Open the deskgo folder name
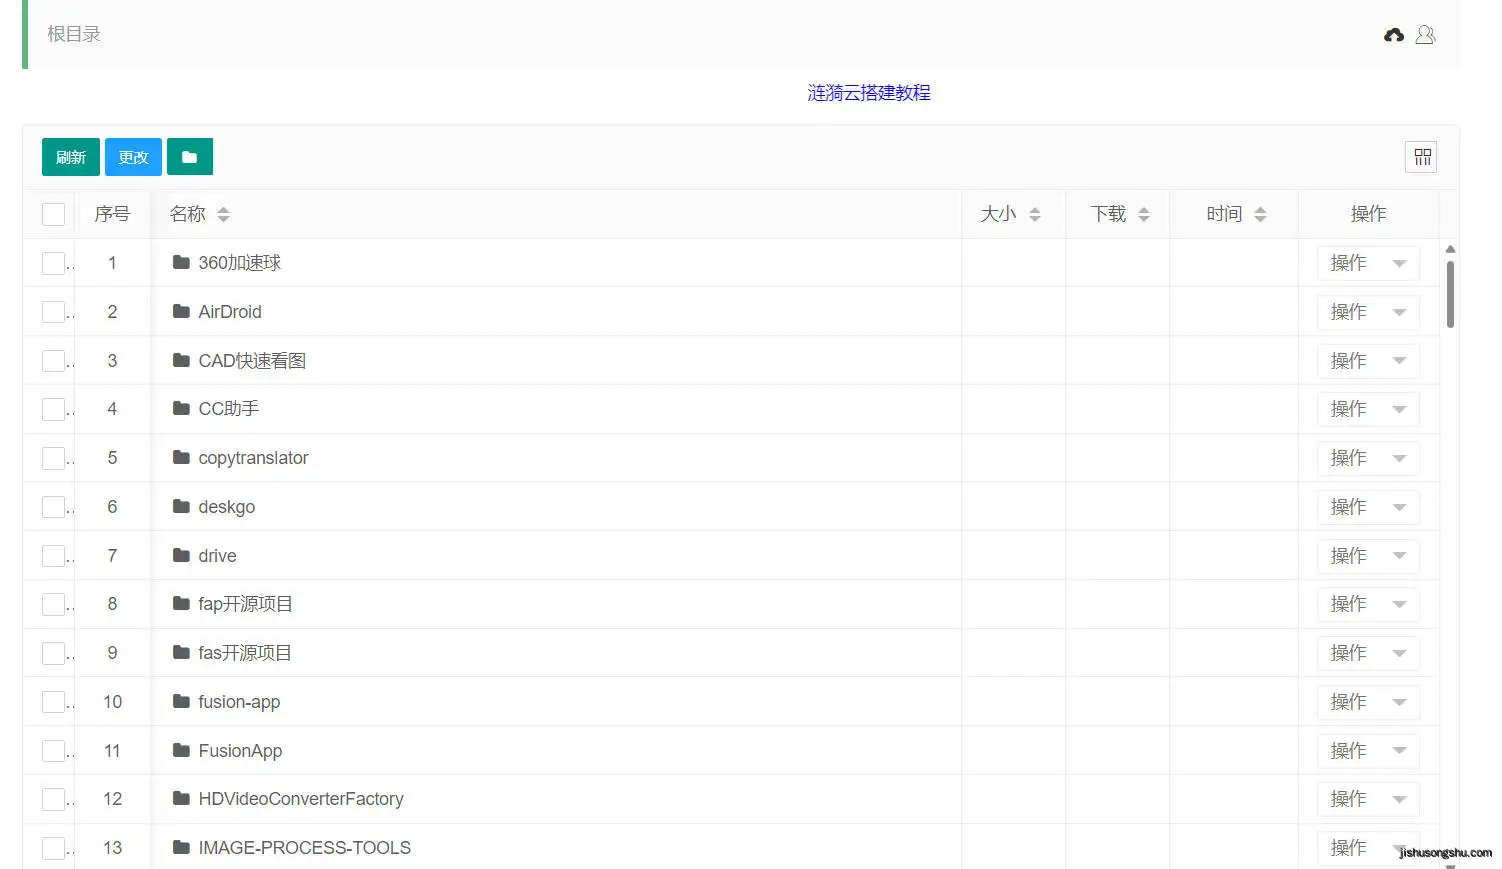The image size is (1502, 869). coord(227,507)
